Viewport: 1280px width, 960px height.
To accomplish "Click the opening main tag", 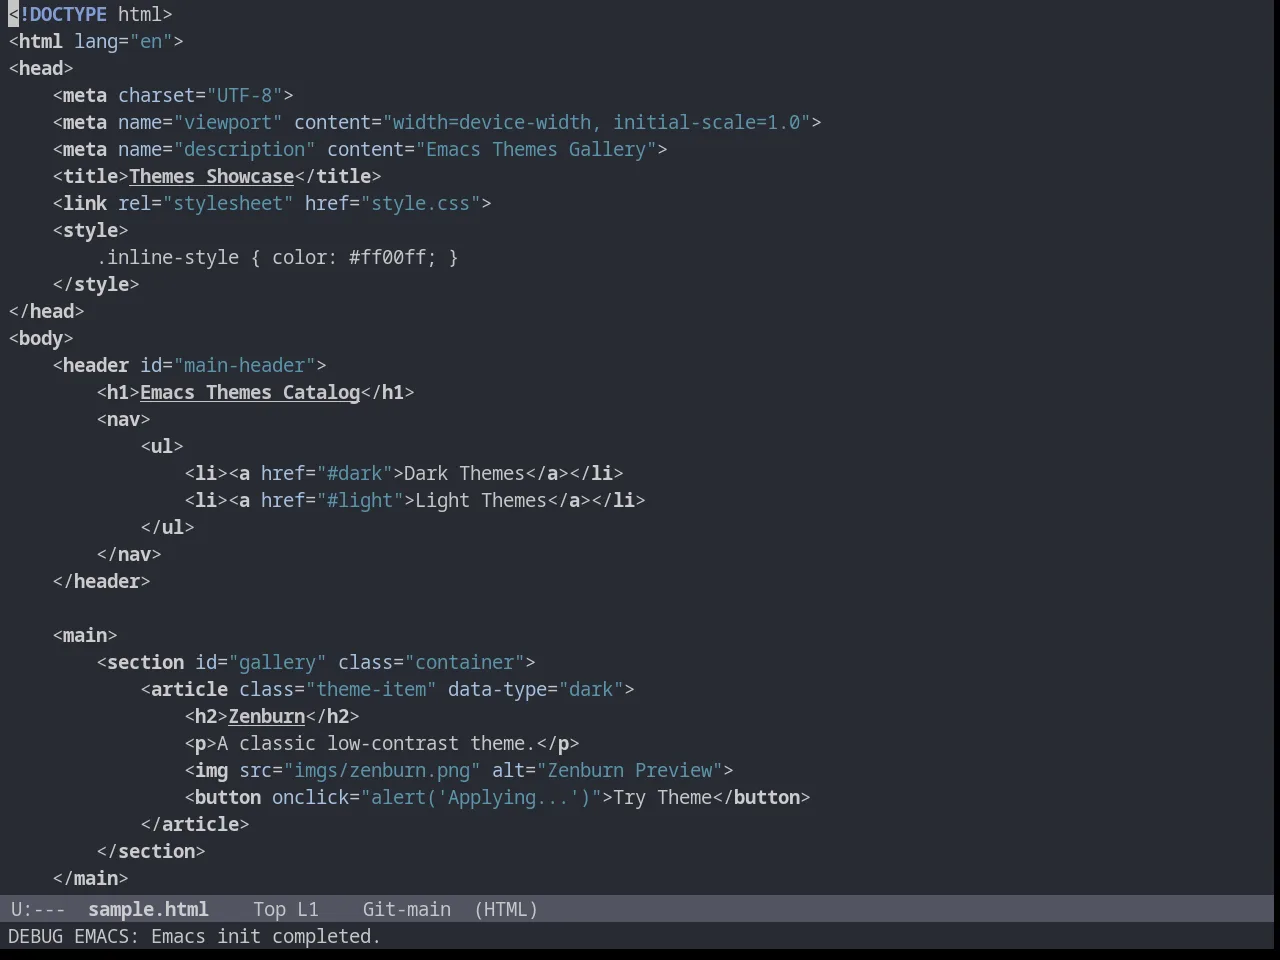I will pos(85,635).
